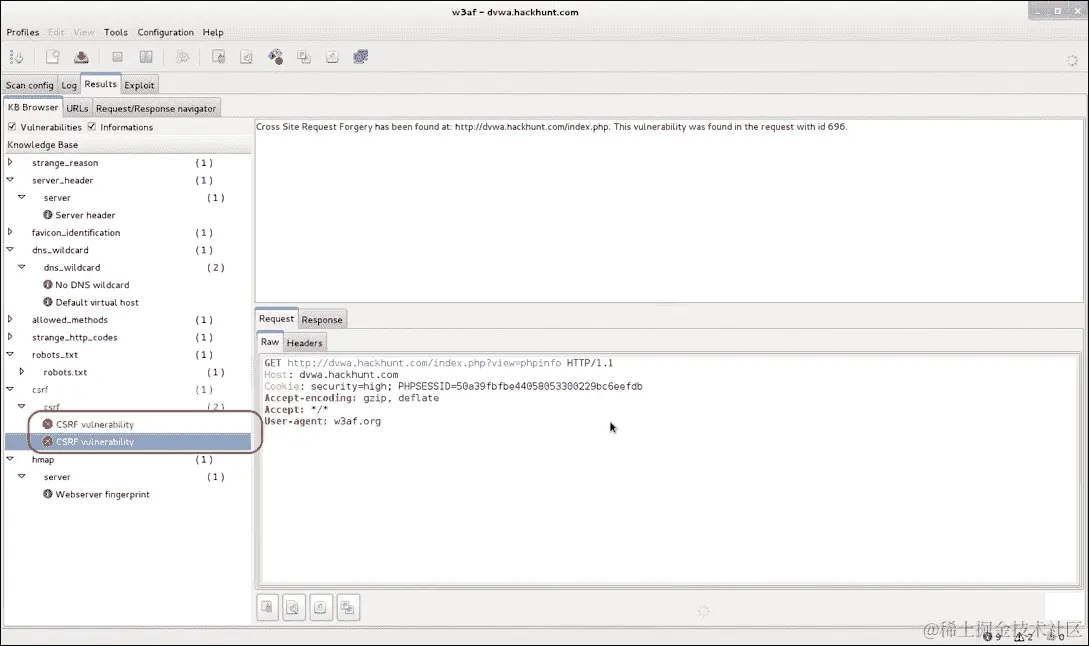Collapse the top-level dns_wildcard node

pos(10,249)
